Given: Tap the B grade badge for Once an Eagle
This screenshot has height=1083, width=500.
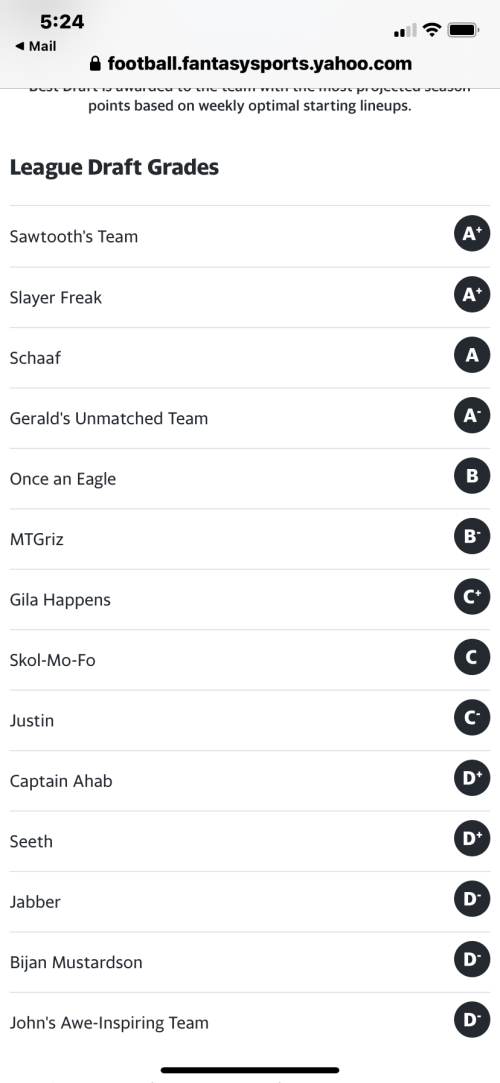Looking at the screenshot, I should (x=472, y=476).
